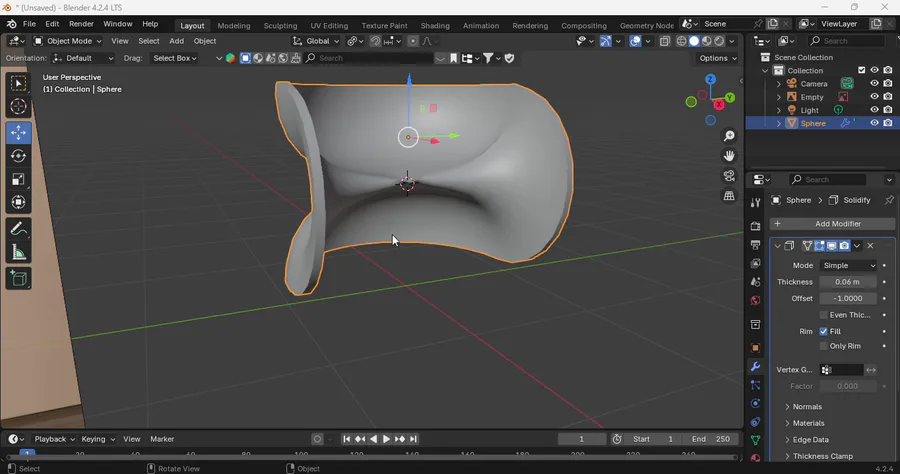Switch to rendered viewport shading
Image resolution: width=900 pixels, height=474 pixels.
(x=719, y=41)
